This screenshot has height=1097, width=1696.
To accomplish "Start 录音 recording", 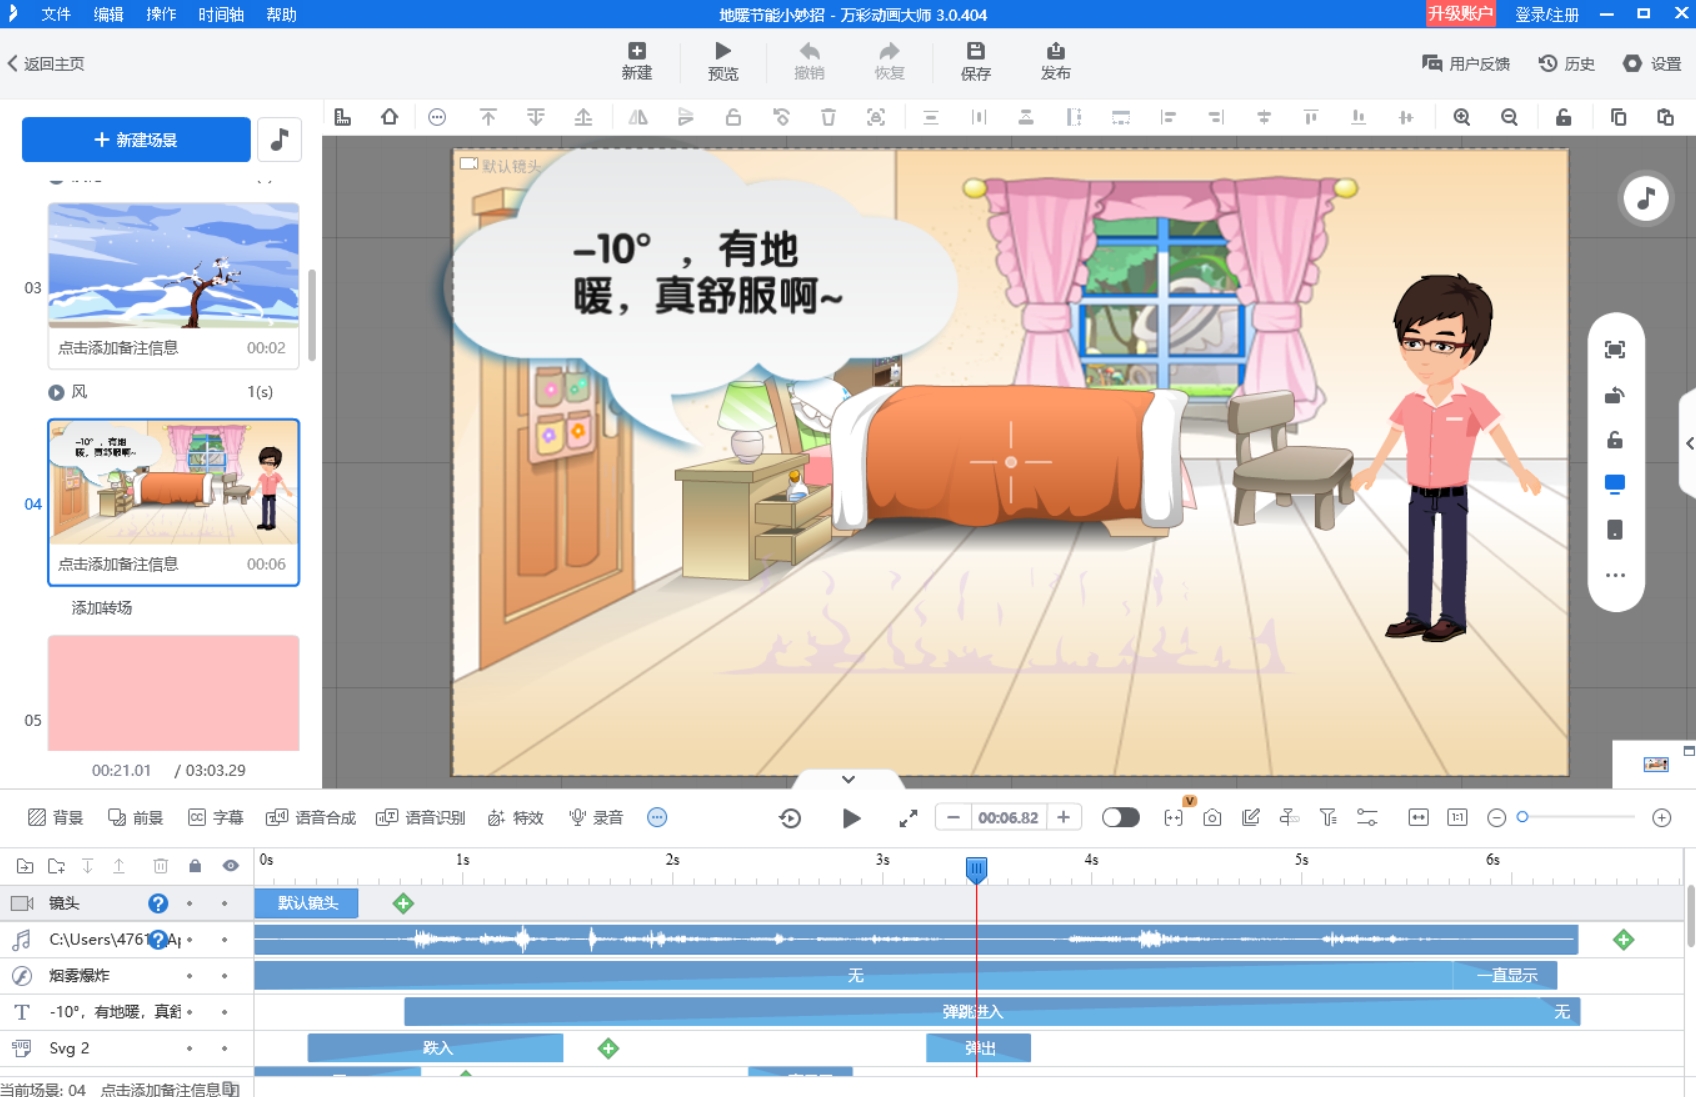I will tap(596, 817).
